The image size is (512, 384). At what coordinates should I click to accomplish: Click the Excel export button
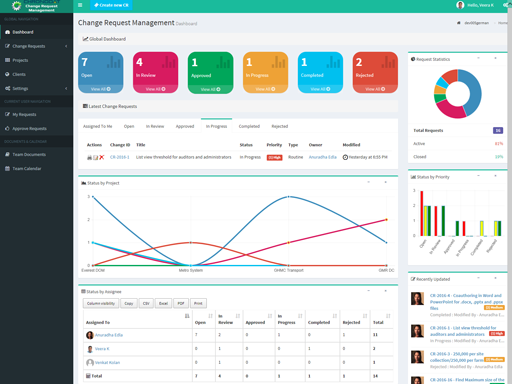click(163, 303)
